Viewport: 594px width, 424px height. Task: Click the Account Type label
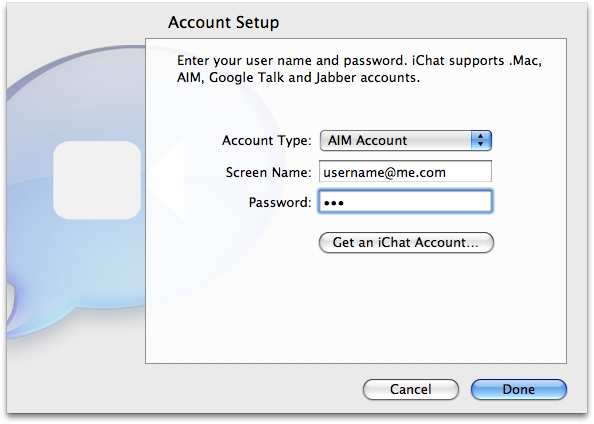pyautogui.click(x=267, y=141)
